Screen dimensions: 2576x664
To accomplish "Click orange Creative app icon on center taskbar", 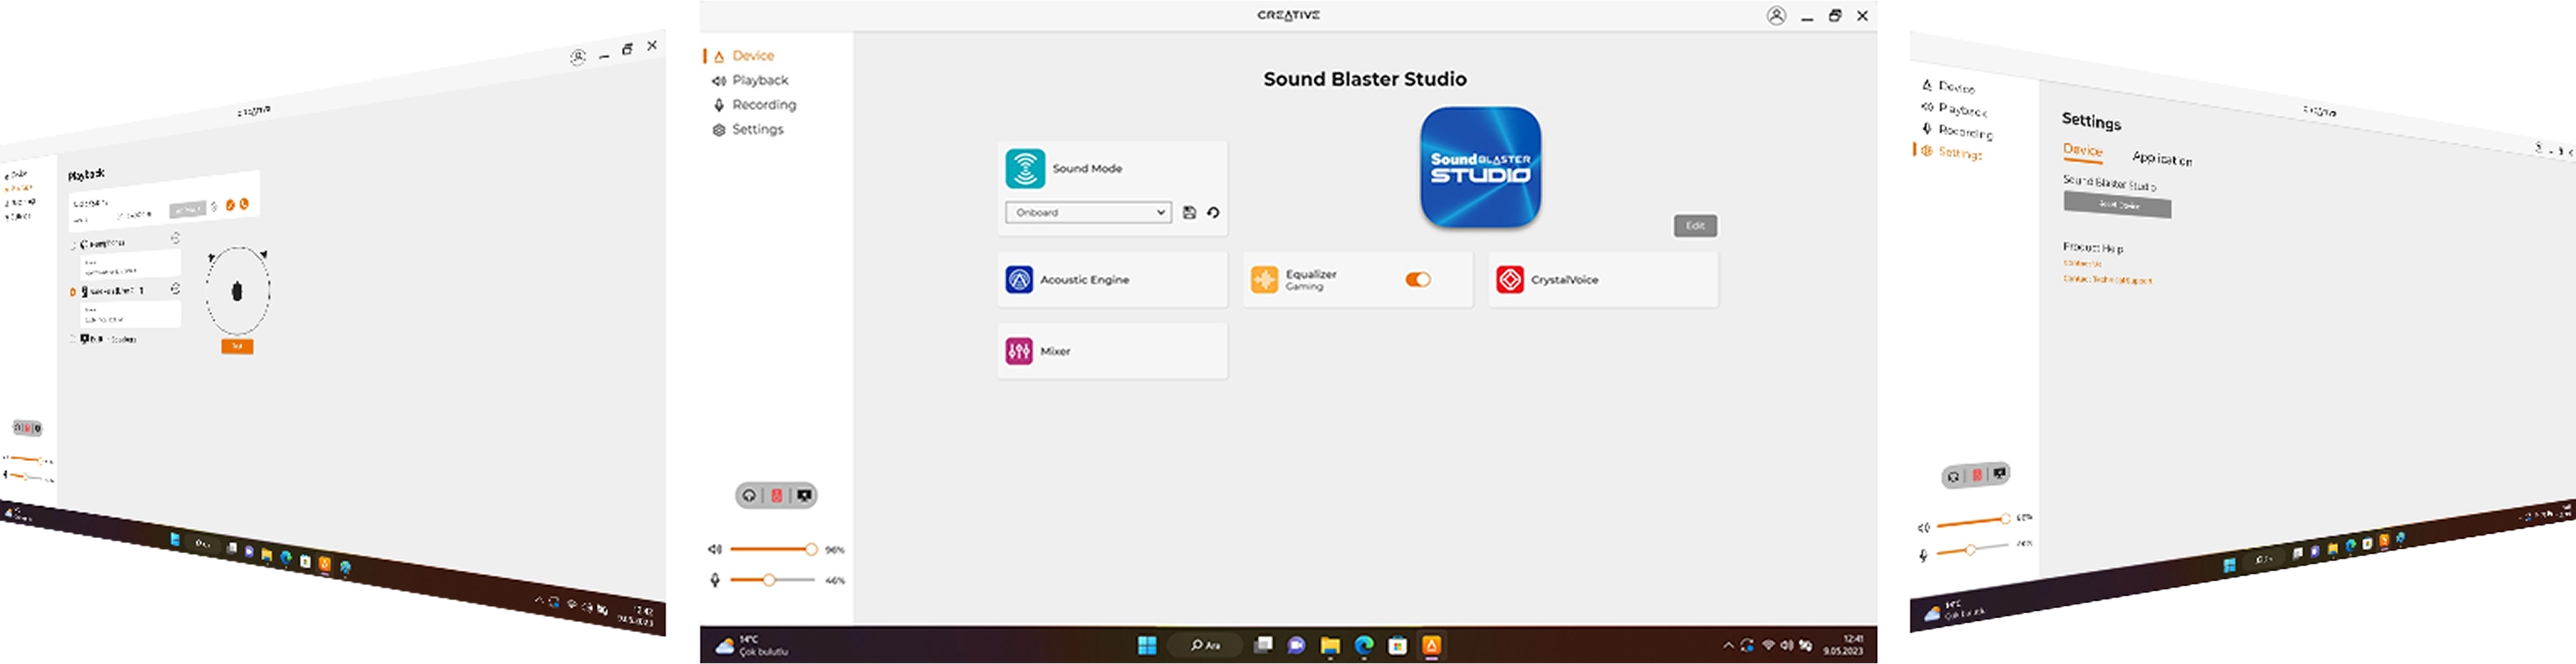I will point(1431,646).
